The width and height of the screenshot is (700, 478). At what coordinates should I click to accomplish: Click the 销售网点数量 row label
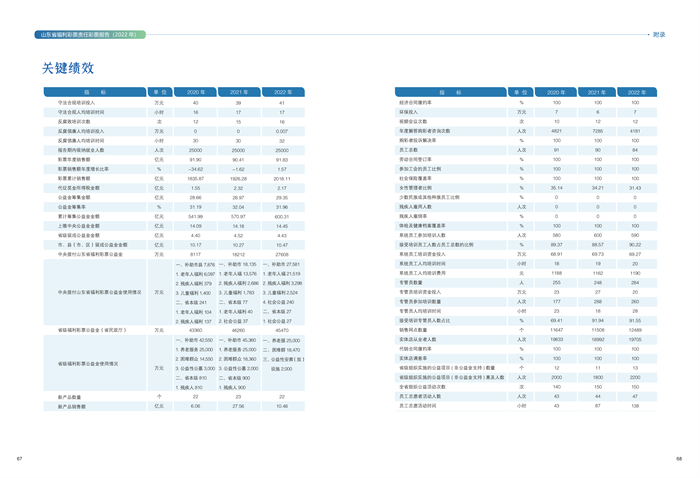(x=413, y=329)
